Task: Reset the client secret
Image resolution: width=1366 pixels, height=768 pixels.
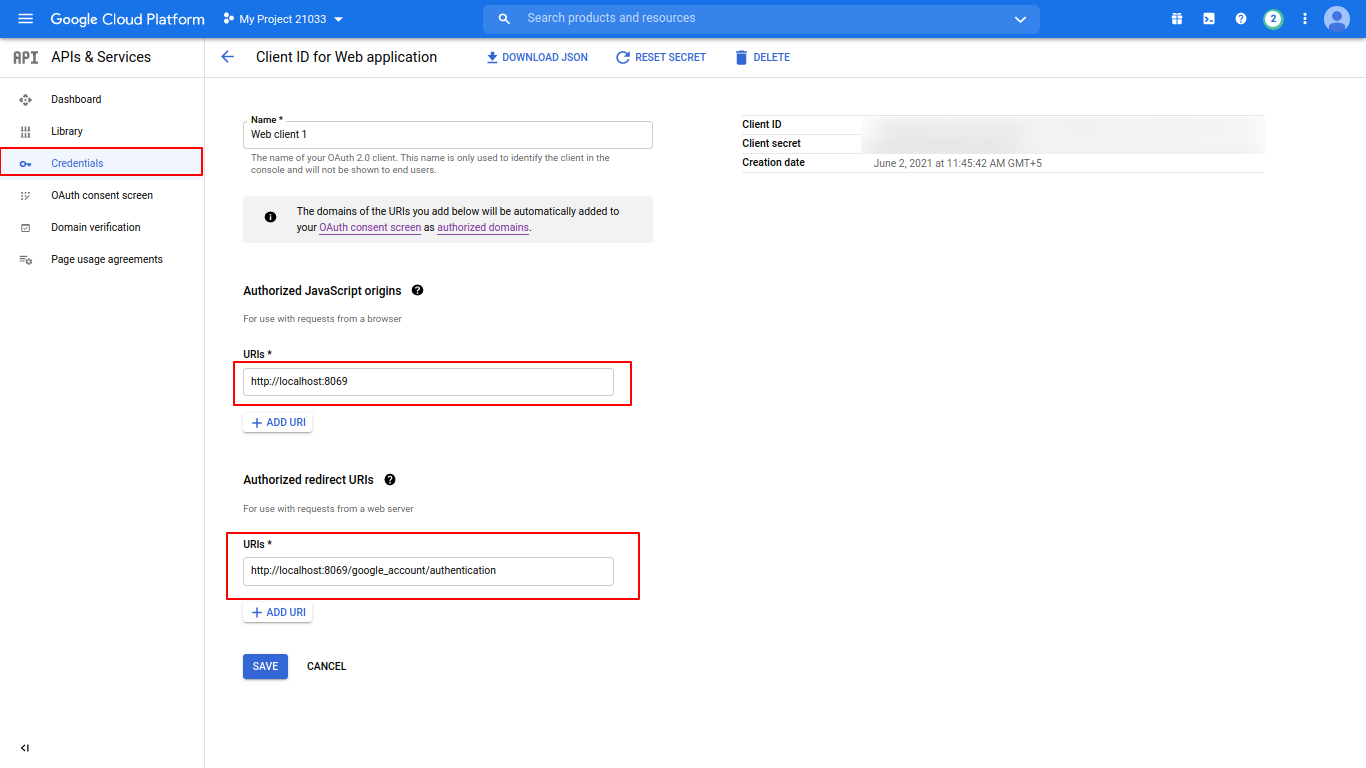Action: click(661, 58)
